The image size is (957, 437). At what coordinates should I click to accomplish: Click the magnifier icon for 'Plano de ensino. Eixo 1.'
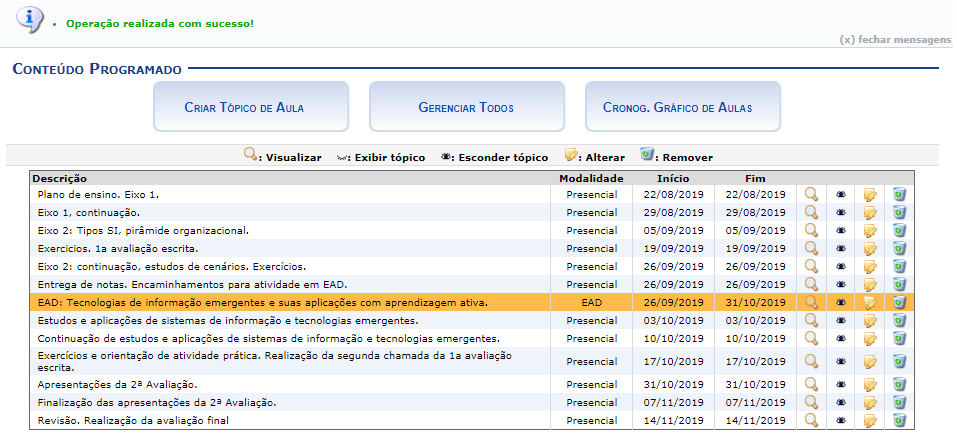tap(811, 194)
